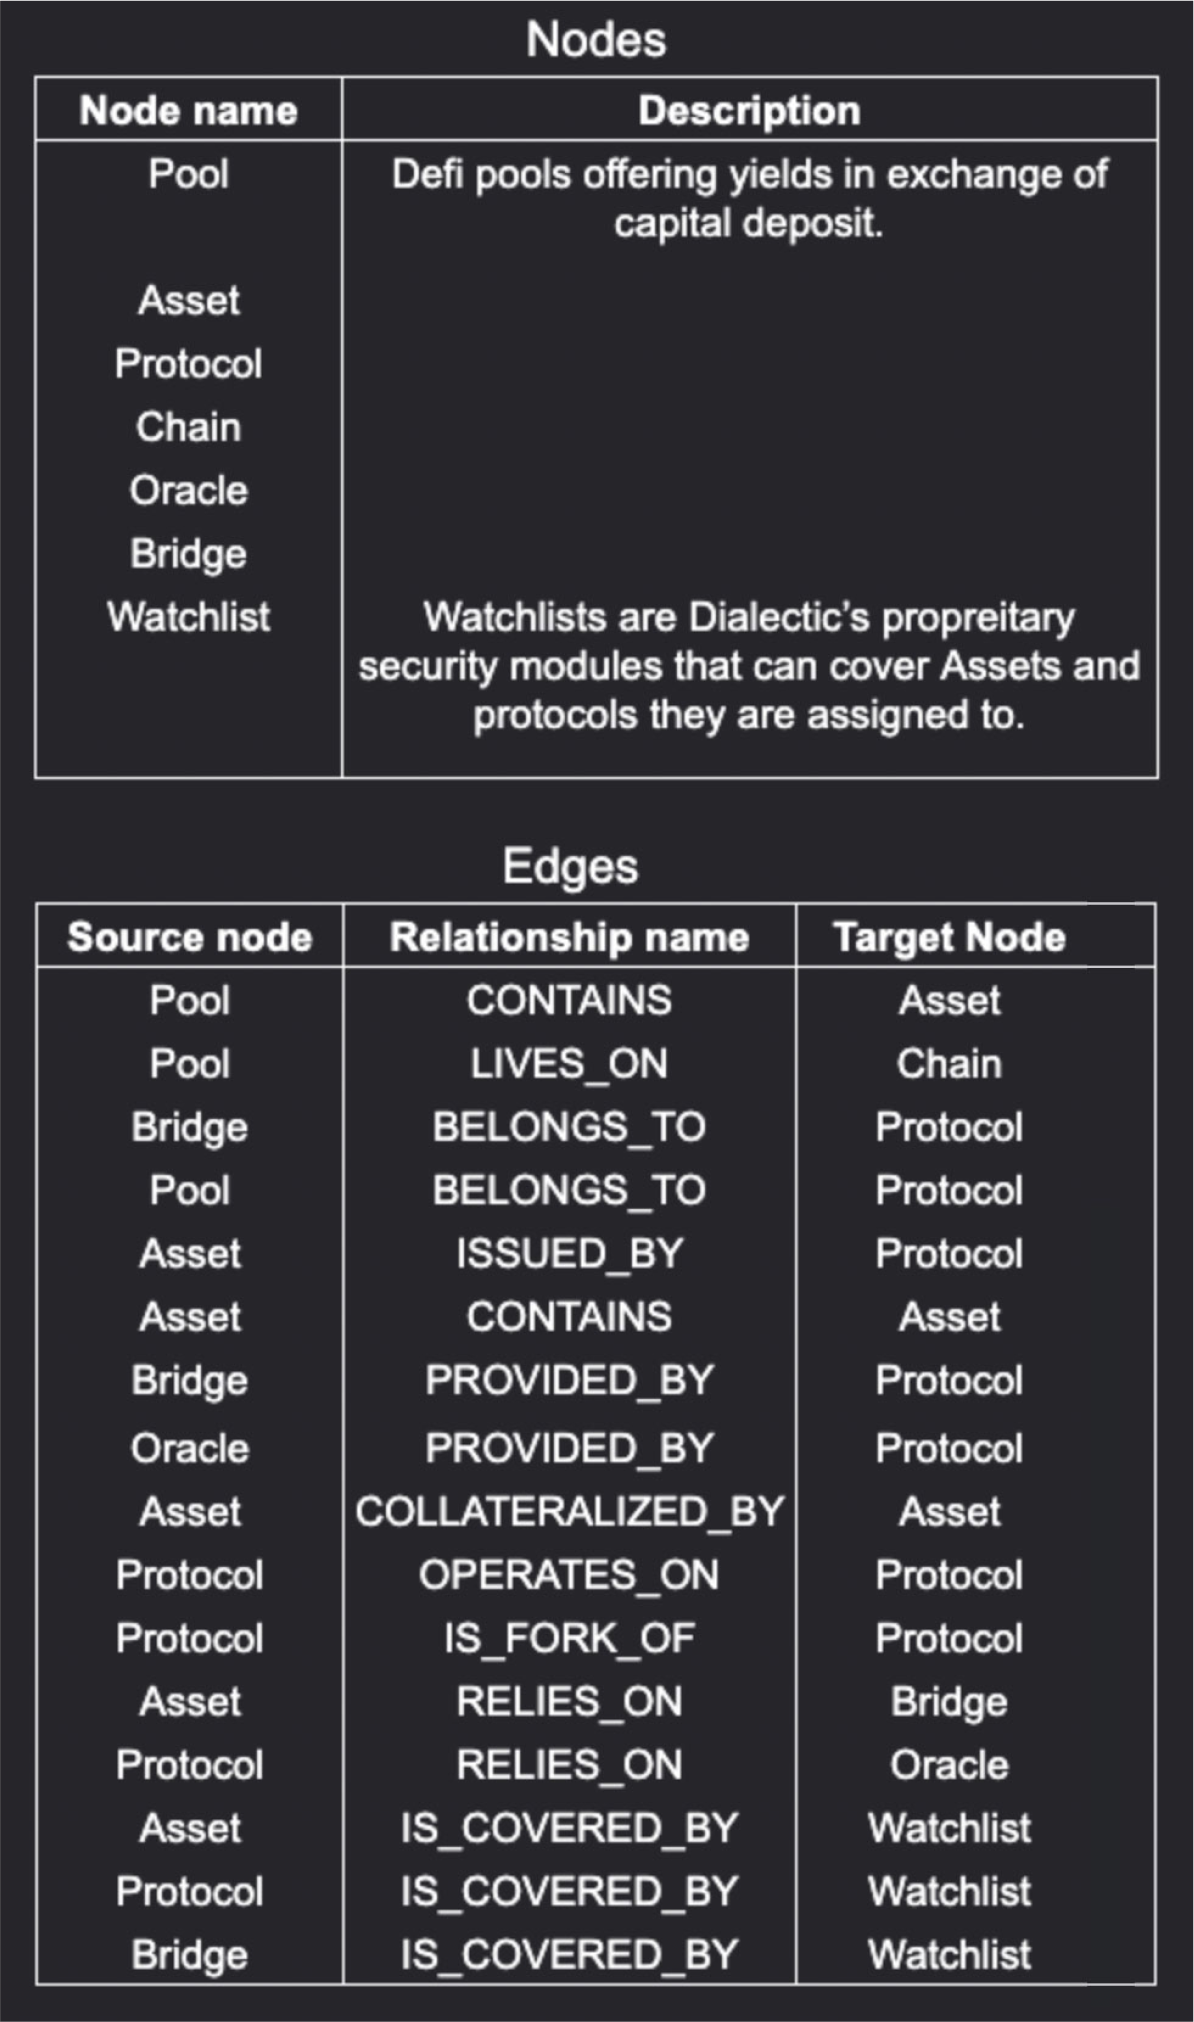Select Oracle in the Source node column

coord(190,1448)
